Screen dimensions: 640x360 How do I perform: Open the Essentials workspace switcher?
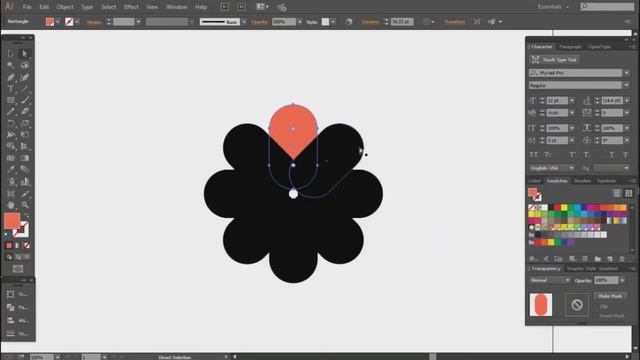click(553, 7)
